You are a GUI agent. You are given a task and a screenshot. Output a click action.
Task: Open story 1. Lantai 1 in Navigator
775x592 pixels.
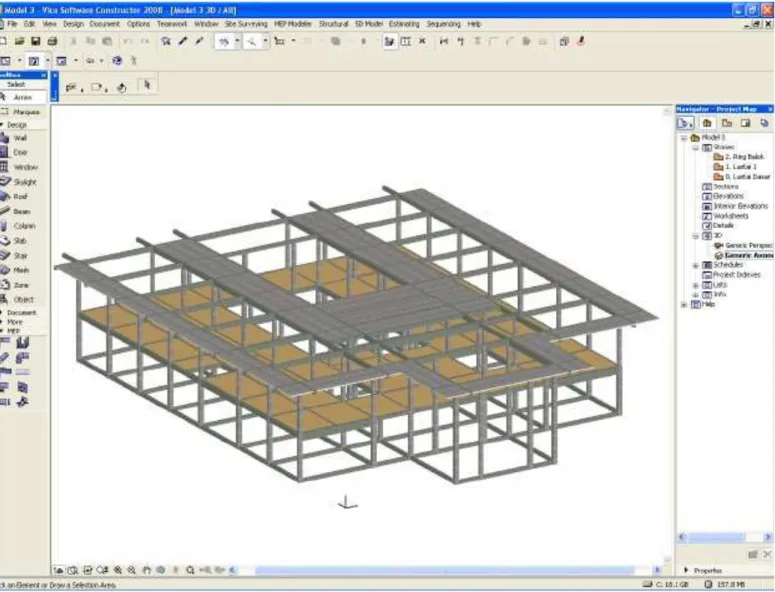(735, 167)
